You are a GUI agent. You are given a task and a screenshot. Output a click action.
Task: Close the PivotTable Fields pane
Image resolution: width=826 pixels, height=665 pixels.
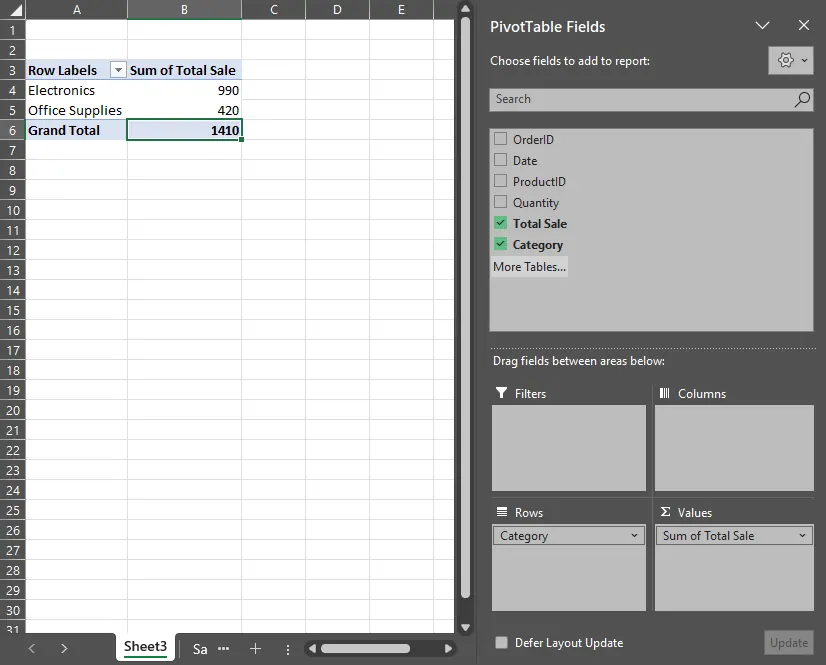coord(804,26)
